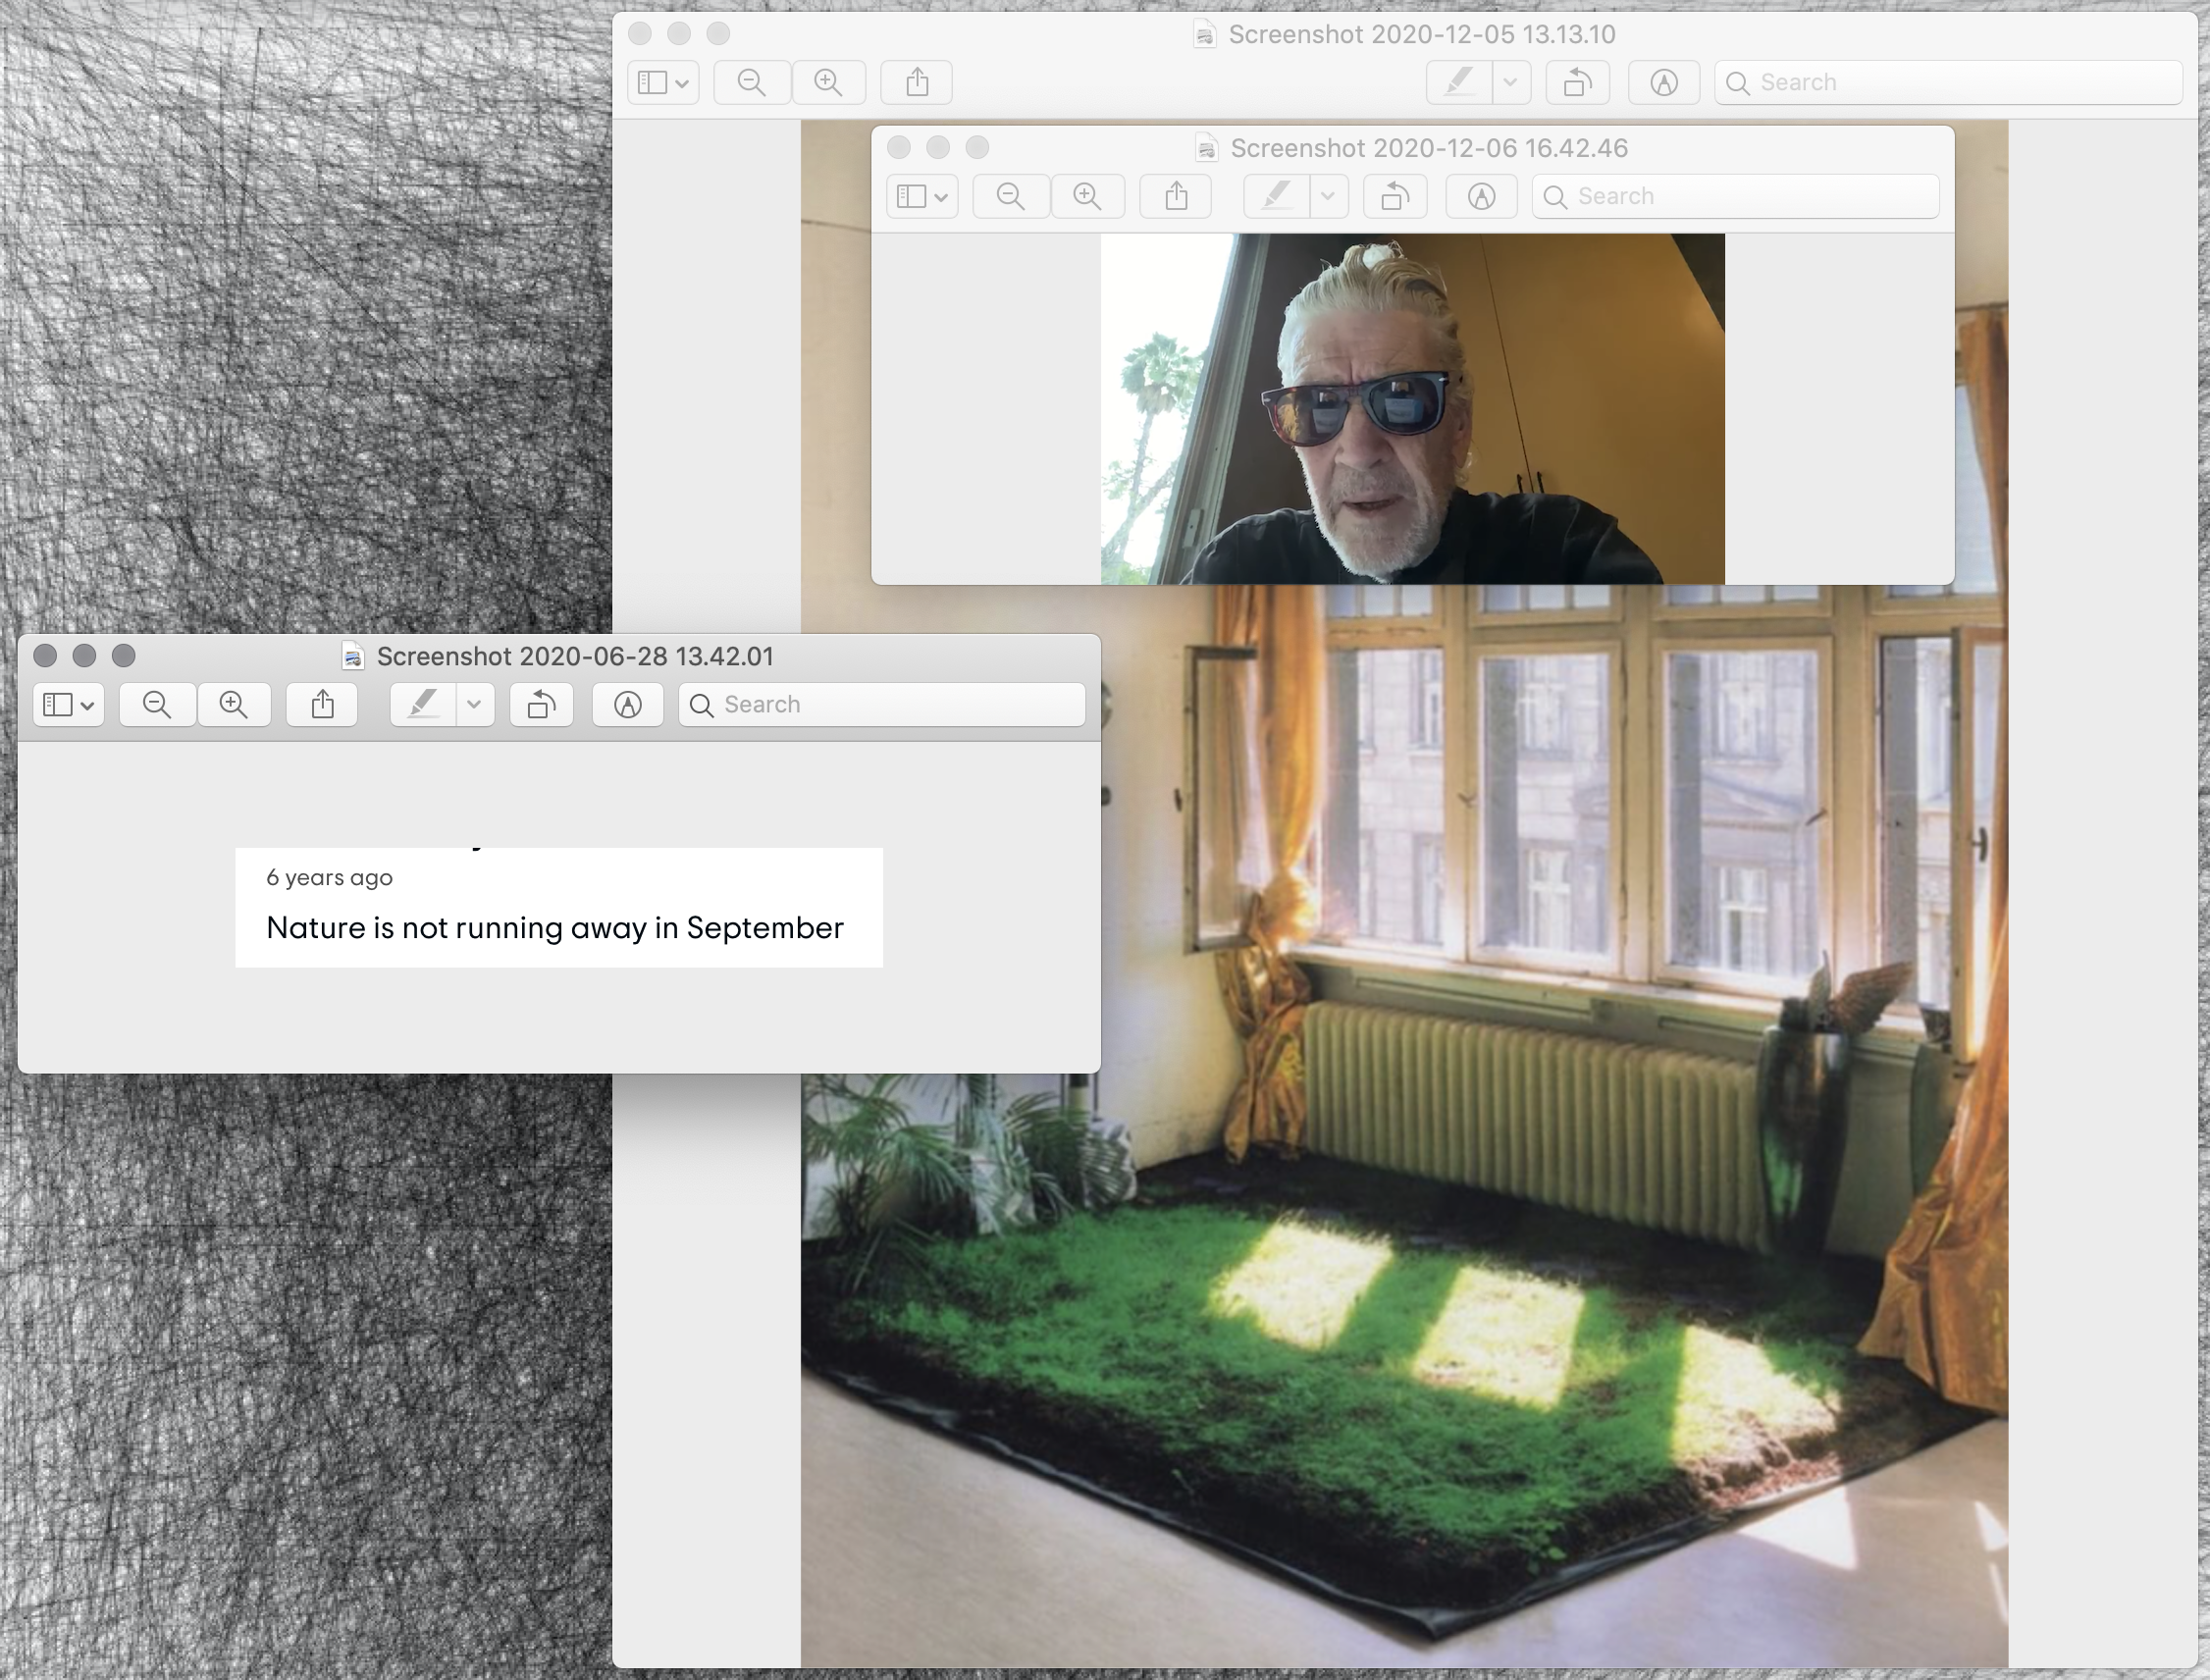Screen dimensions: 2210x1680
Task: Zoom in on the 16.42.46 window
Action: click(1088, 196)
